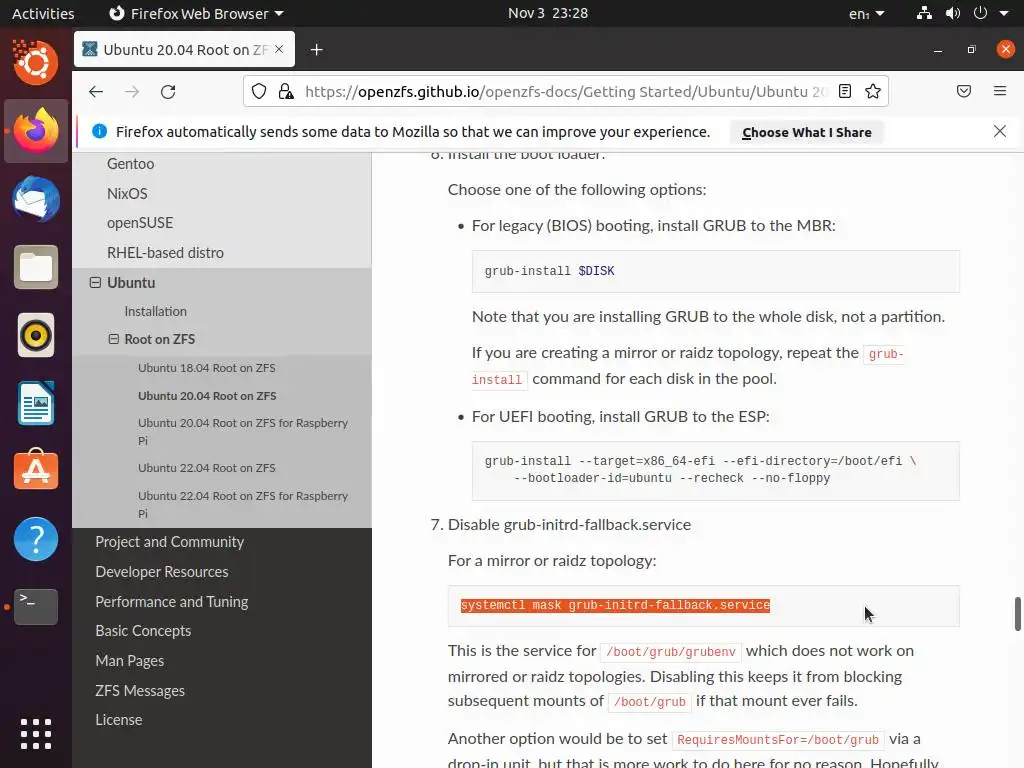Viewport: 1024px width, 768px height.
Task: Open the system menu arrow in top bar
Action: click(1004, 14)
